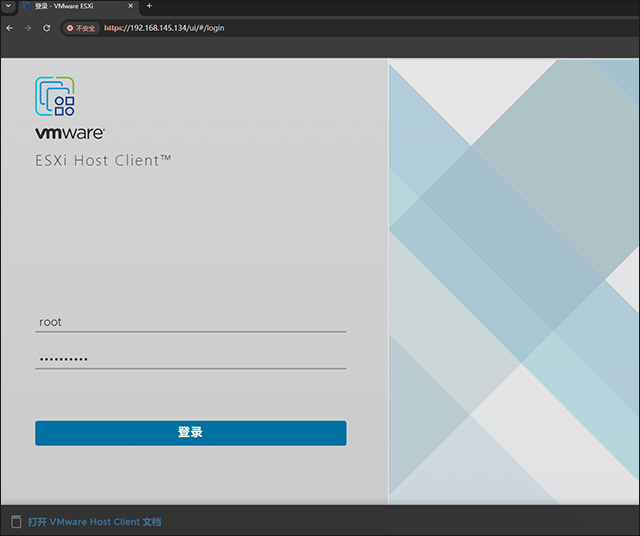Click the browser forward arrow
The image size is (640, 536).
point(28,28)
